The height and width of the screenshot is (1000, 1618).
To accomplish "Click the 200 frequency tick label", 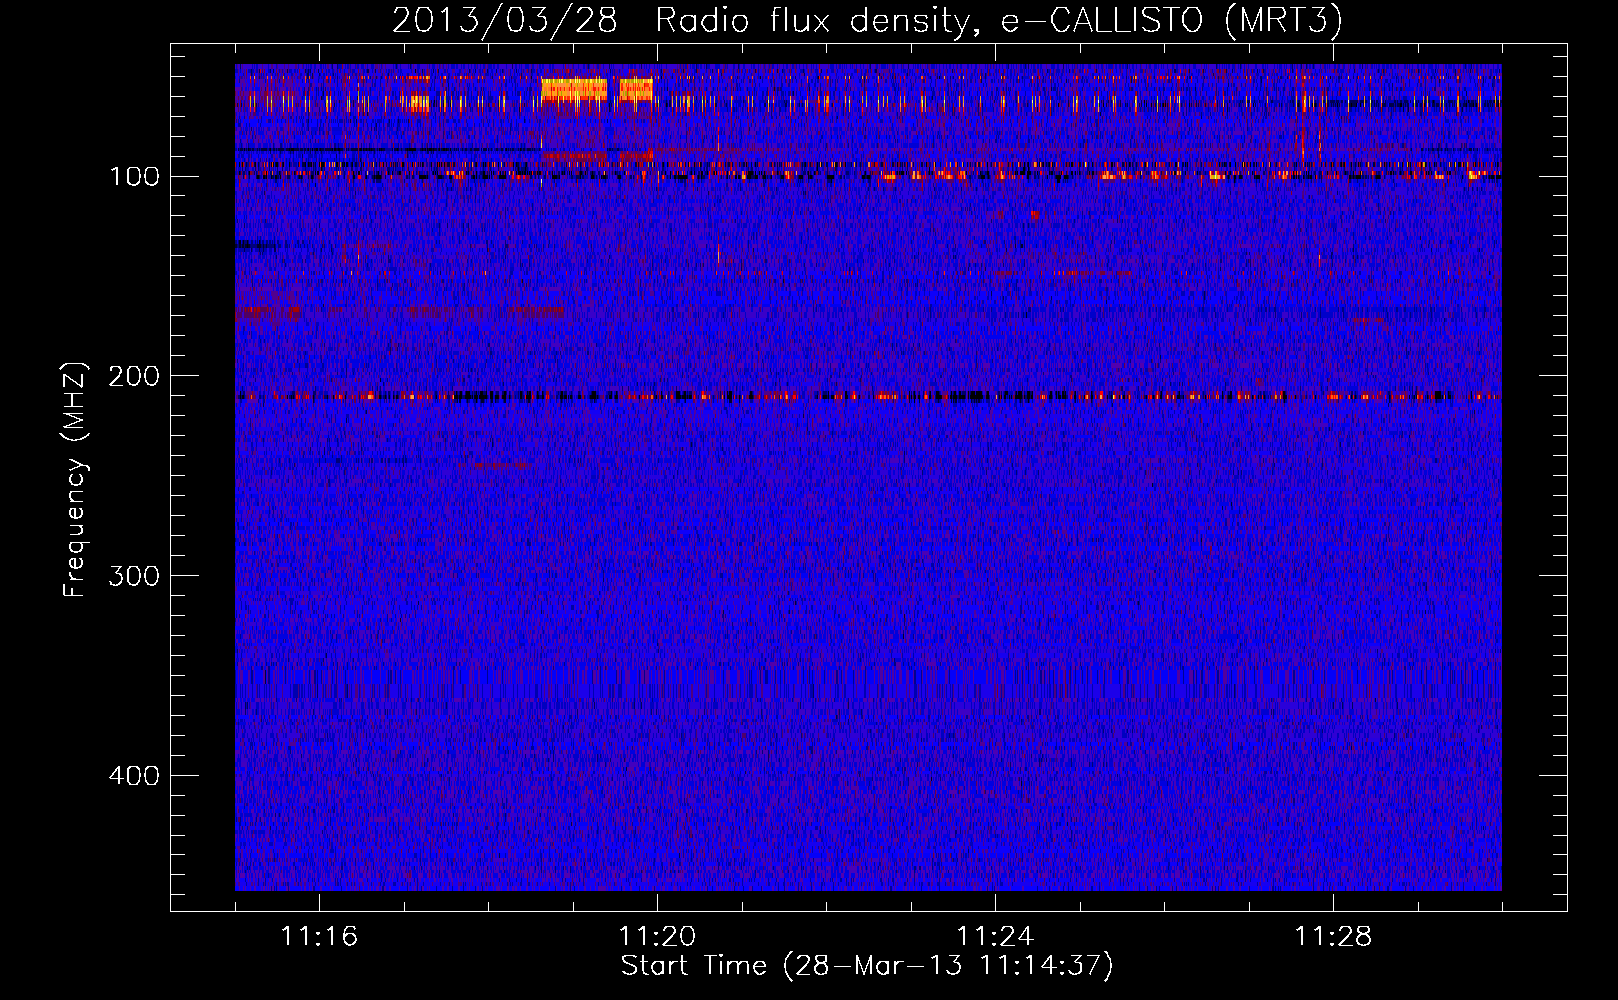I will click(134, 376).
